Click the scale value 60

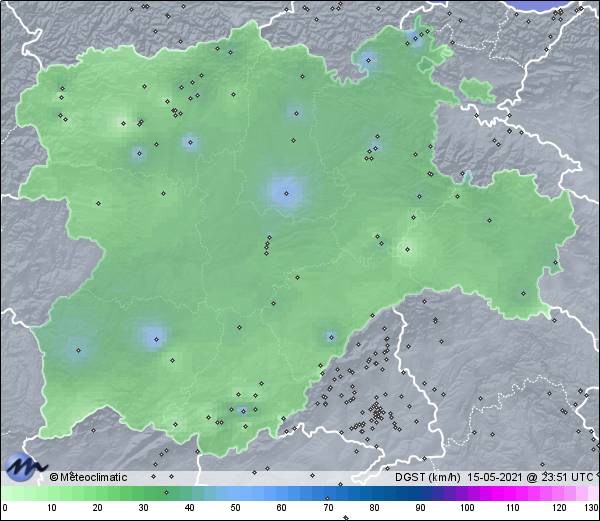point(282,508)
